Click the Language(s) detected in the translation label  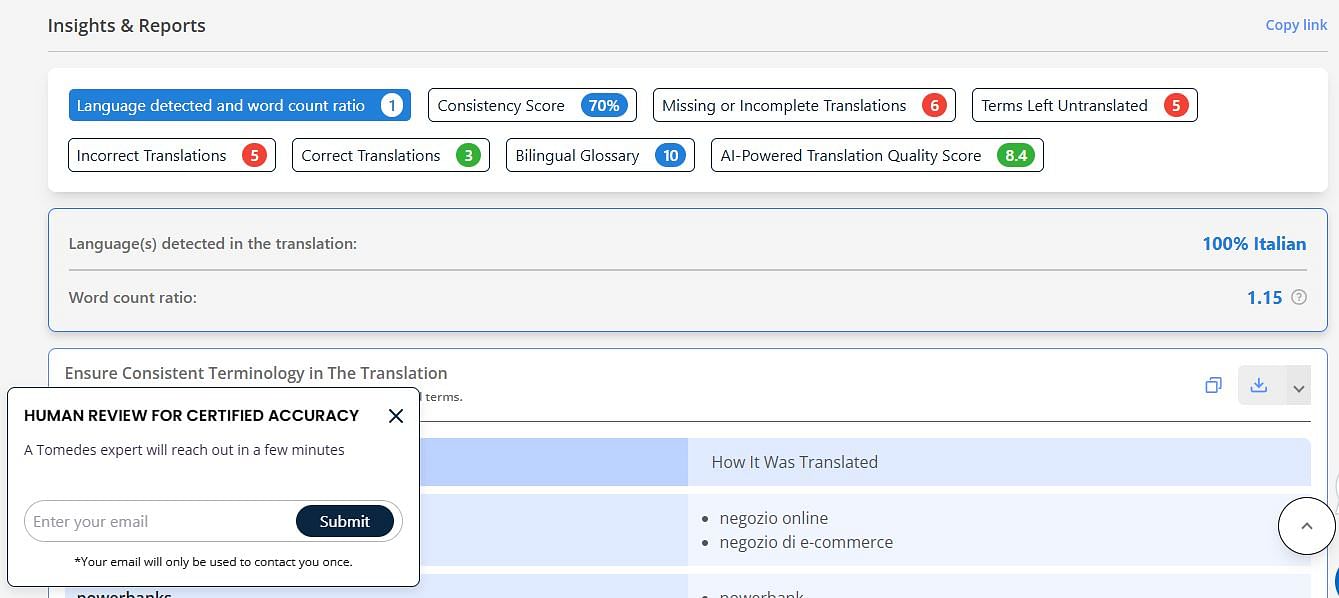click(x=213, y=243)
